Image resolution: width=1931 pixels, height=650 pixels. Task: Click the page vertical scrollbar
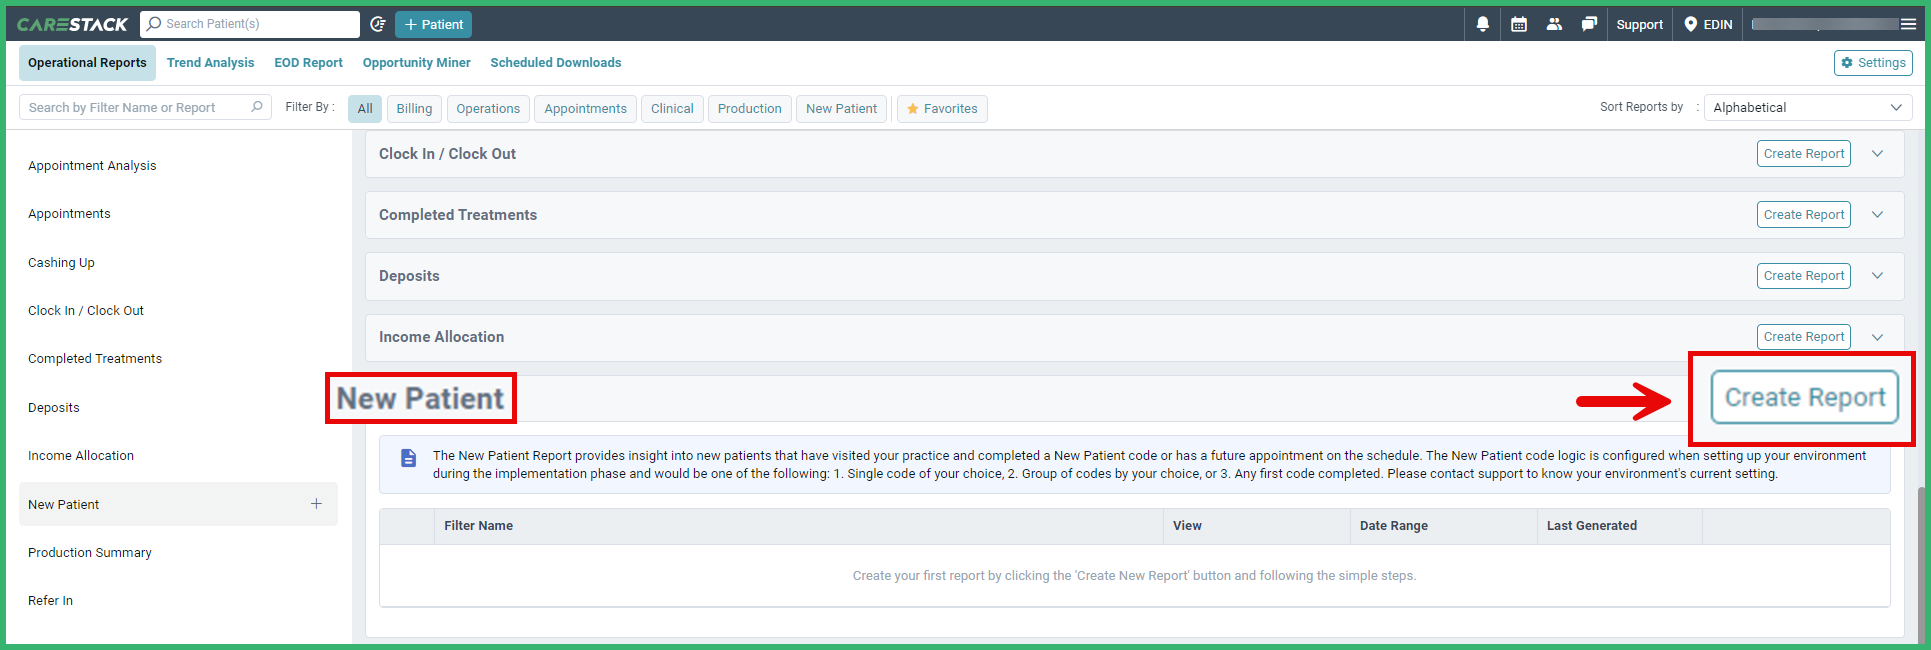[x=1921, y=565]
